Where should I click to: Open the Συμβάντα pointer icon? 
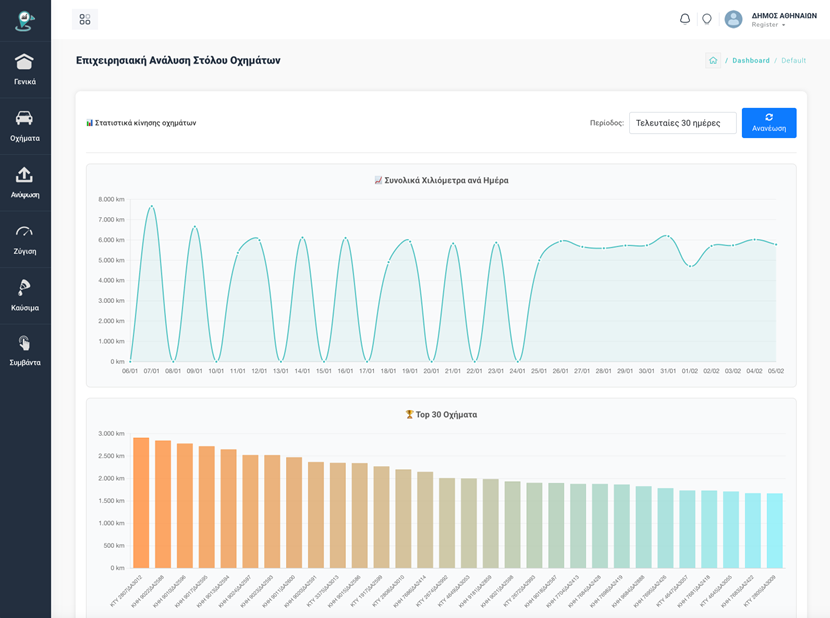click(x=25, y=344)
